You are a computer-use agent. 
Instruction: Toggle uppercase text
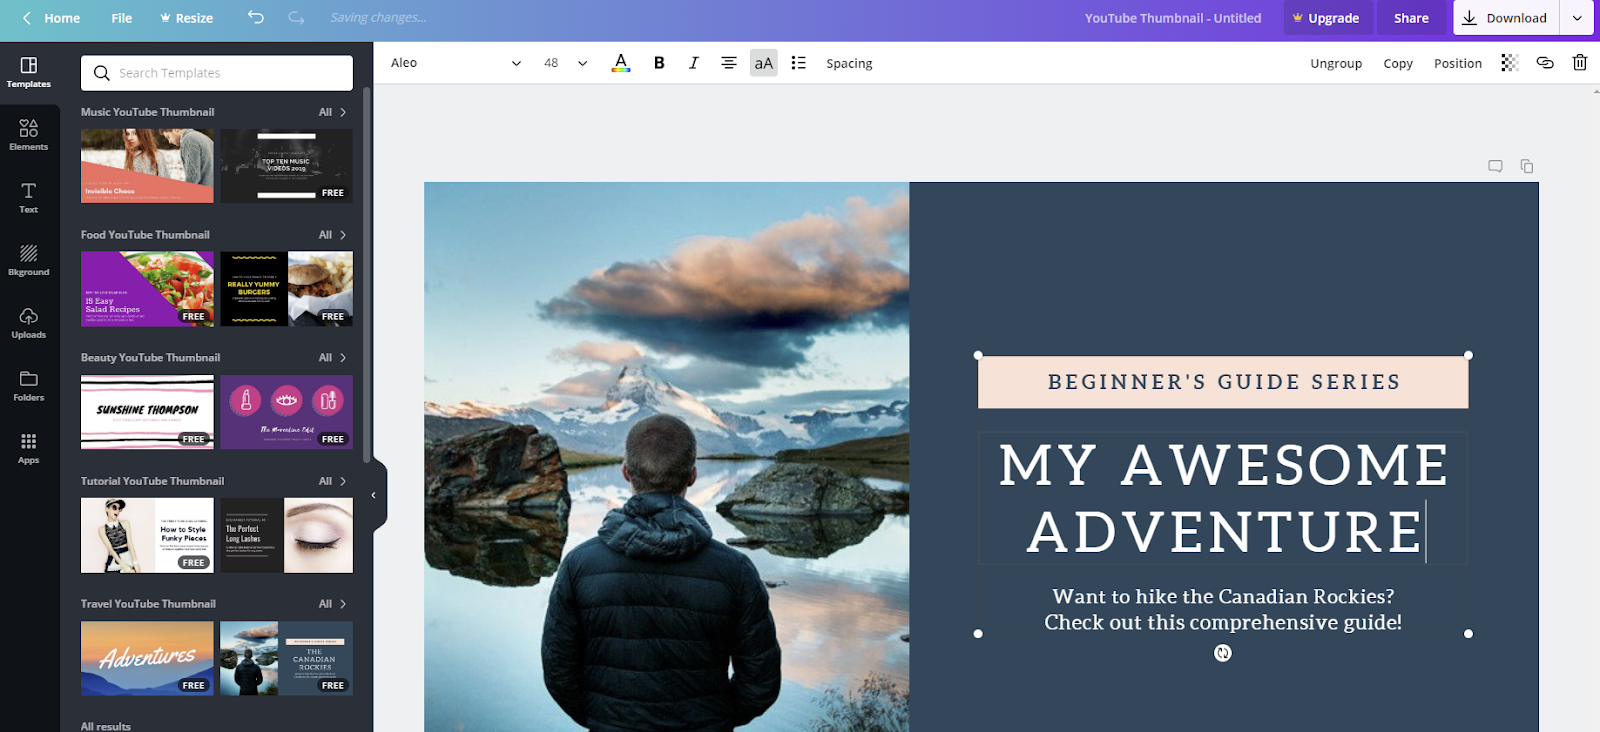[x=764, y=63]
